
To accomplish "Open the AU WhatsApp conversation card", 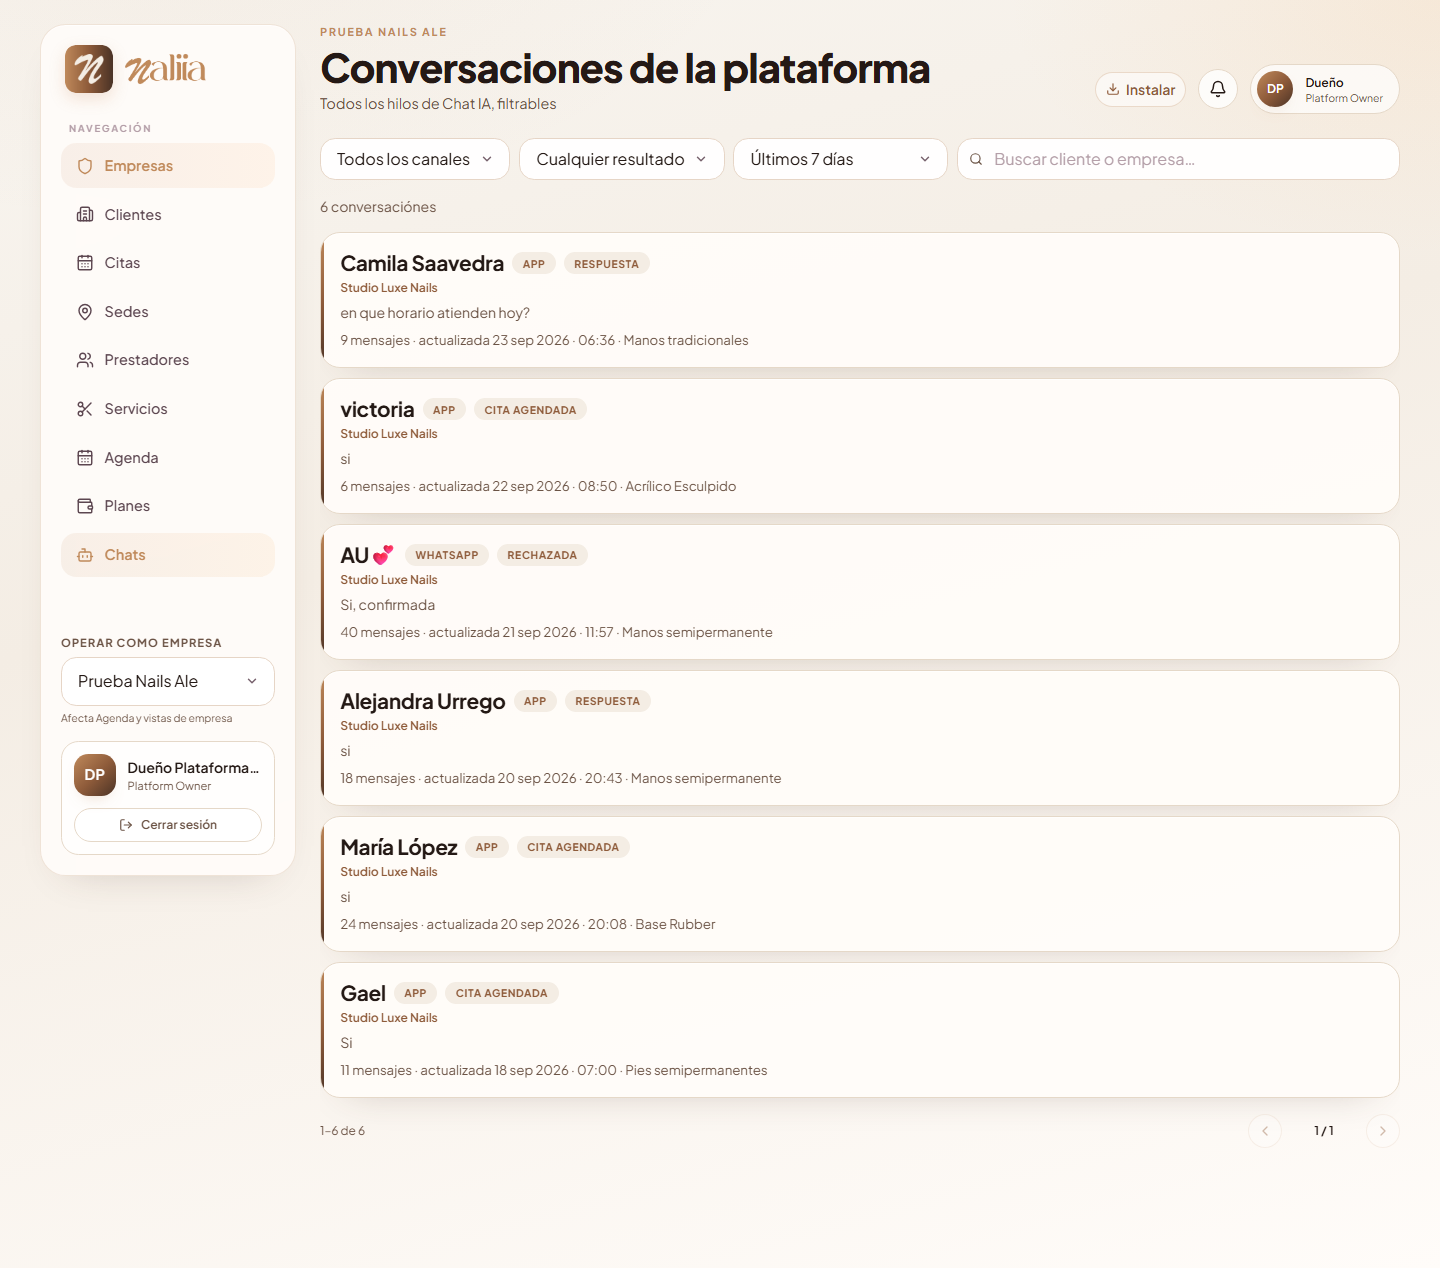I will click(x=860, y=592).
